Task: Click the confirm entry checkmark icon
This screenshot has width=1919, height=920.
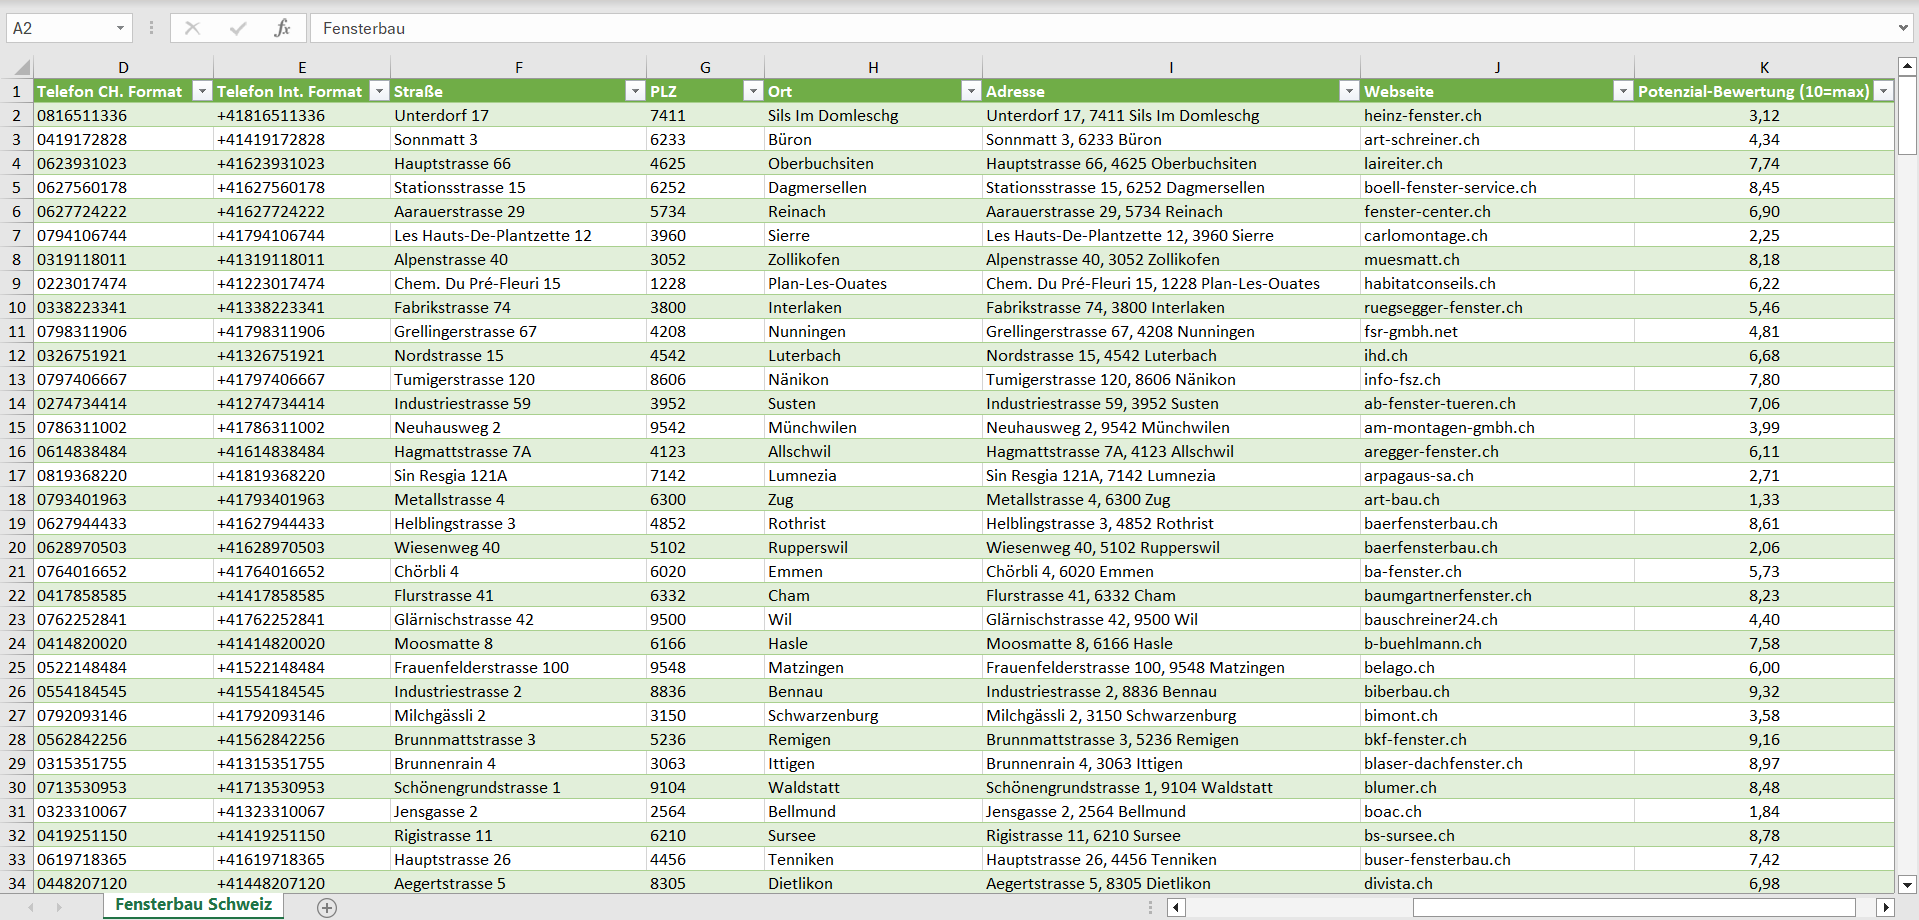Action: tap(238, 28)
